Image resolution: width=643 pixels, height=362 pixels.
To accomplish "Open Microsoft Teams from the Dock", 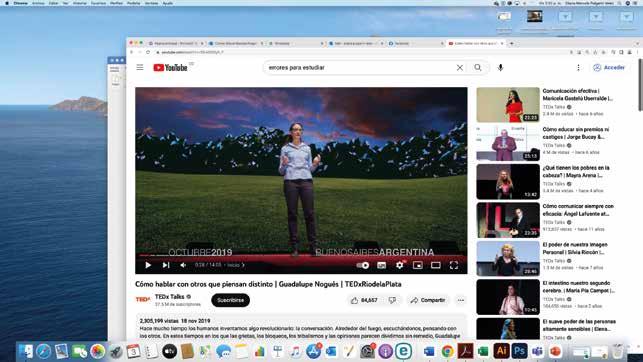I will point(537,351).
